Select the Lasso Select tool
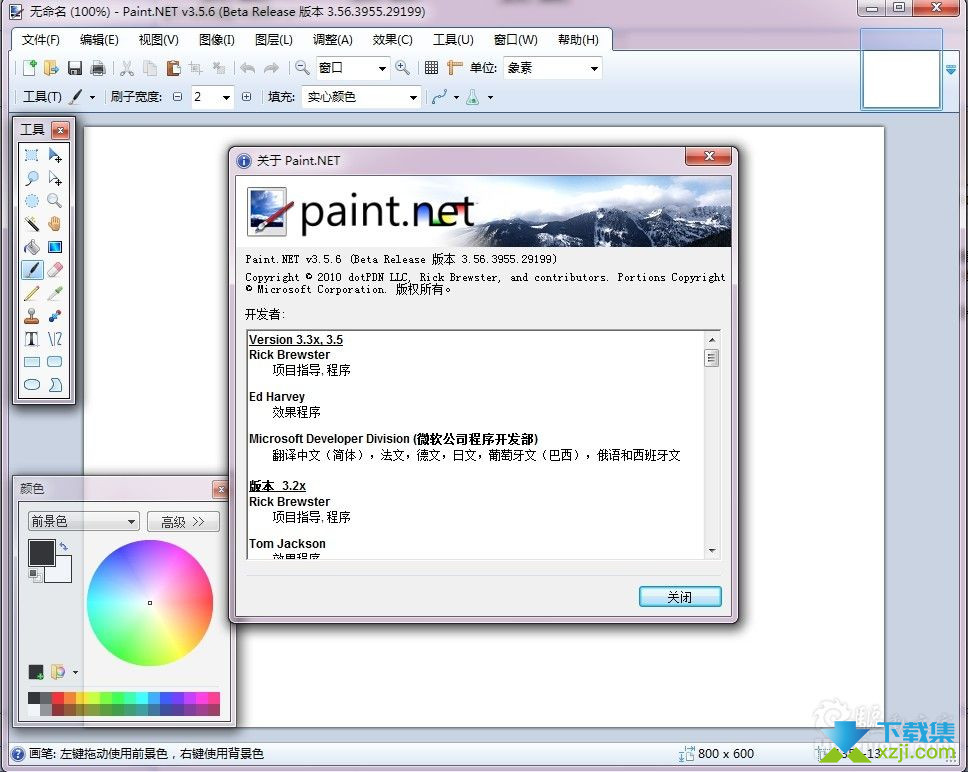The width and height of the screenshot is (968, 772). 31,178
